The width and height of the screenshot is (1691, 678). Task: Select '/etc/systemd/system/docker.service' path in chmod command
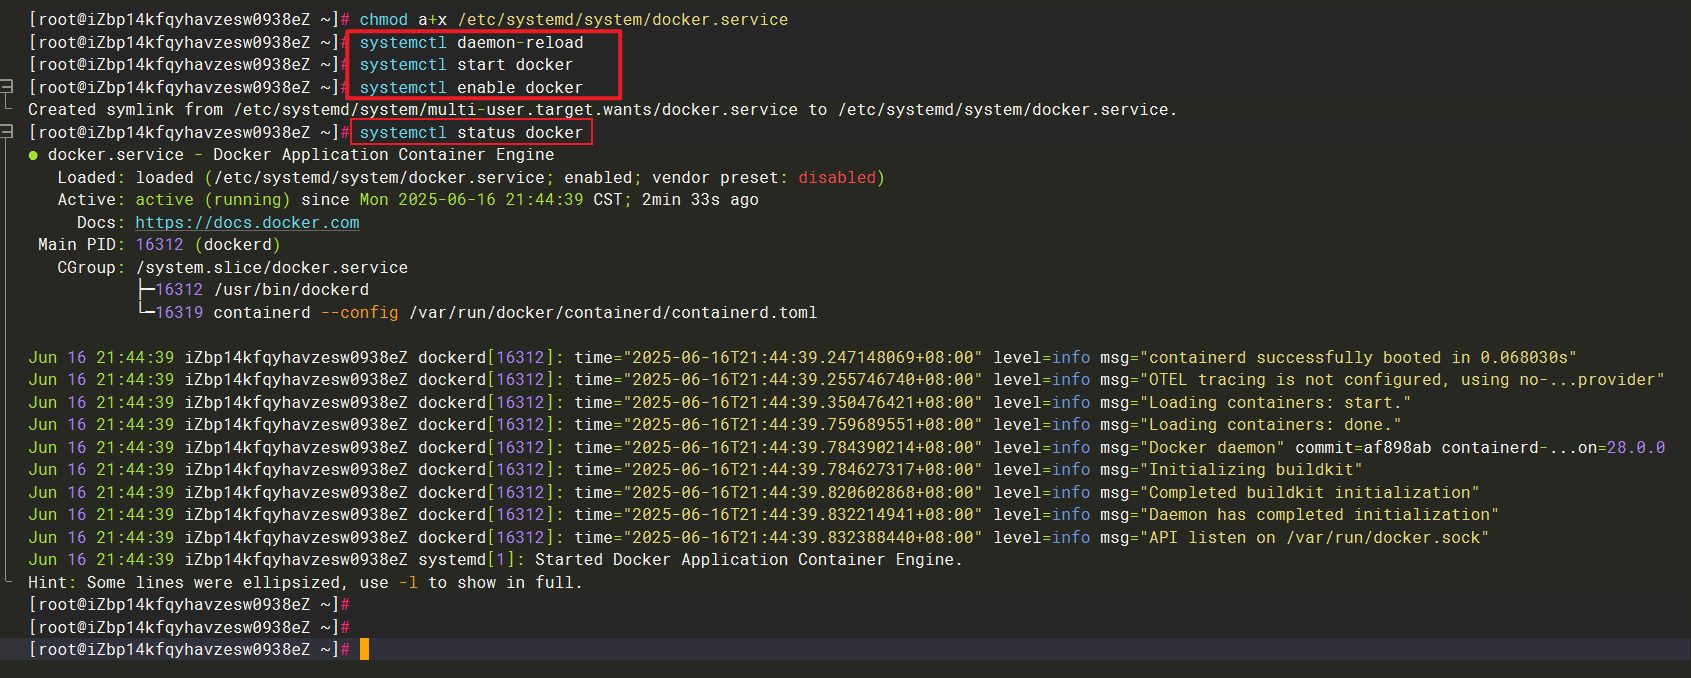pyautogui.click(x=623, y=19)
